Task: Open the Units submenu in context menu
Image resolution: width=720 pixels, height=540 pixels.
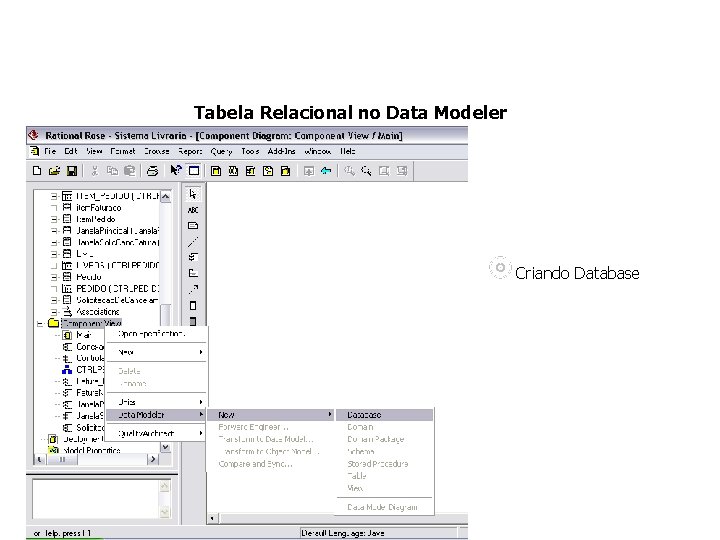Action: point(156,402)
